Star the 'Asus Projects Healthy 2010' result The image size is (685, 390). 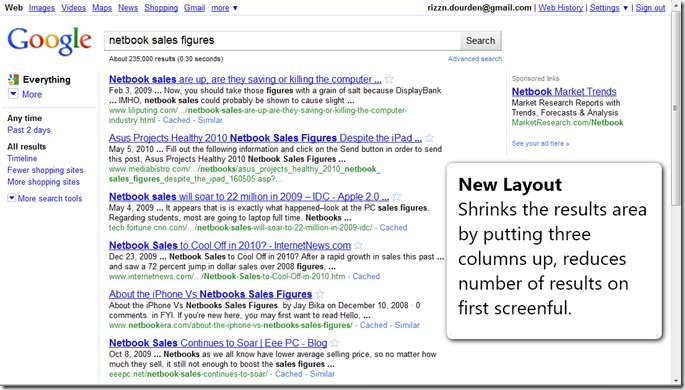[429, 138]
